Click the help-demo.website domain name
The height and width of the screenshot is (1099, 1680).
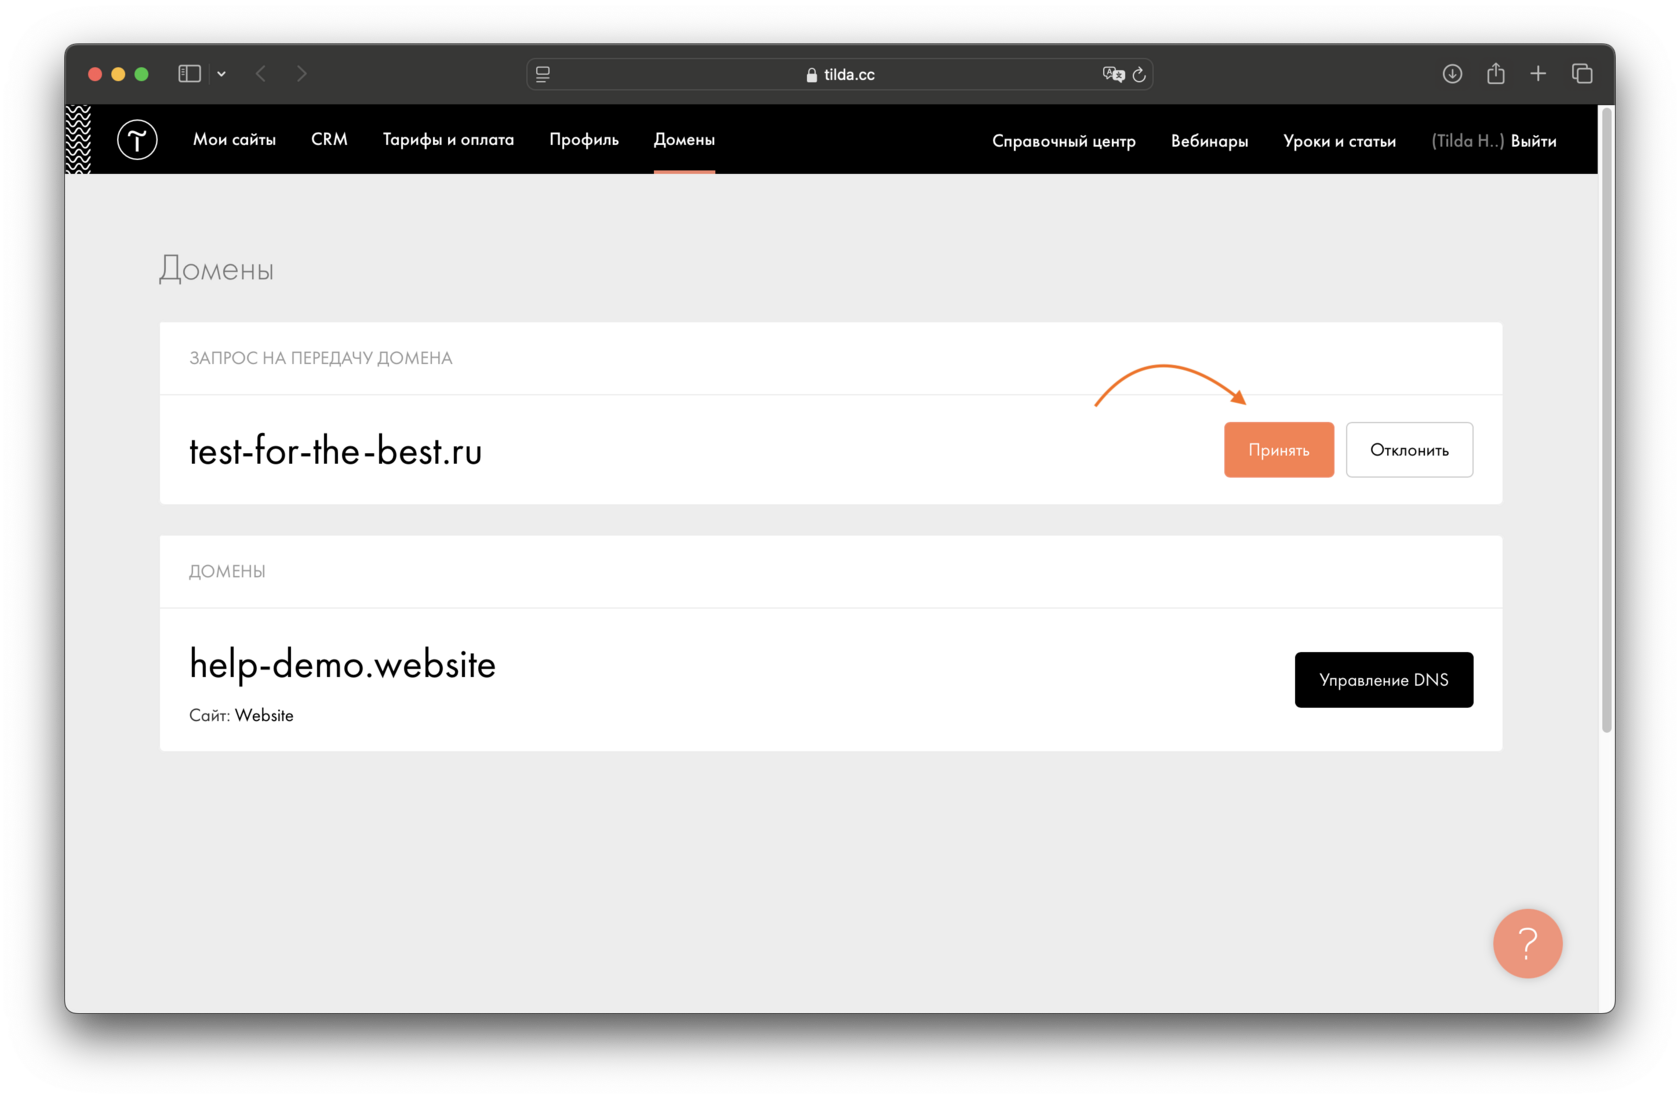(342, 665)
